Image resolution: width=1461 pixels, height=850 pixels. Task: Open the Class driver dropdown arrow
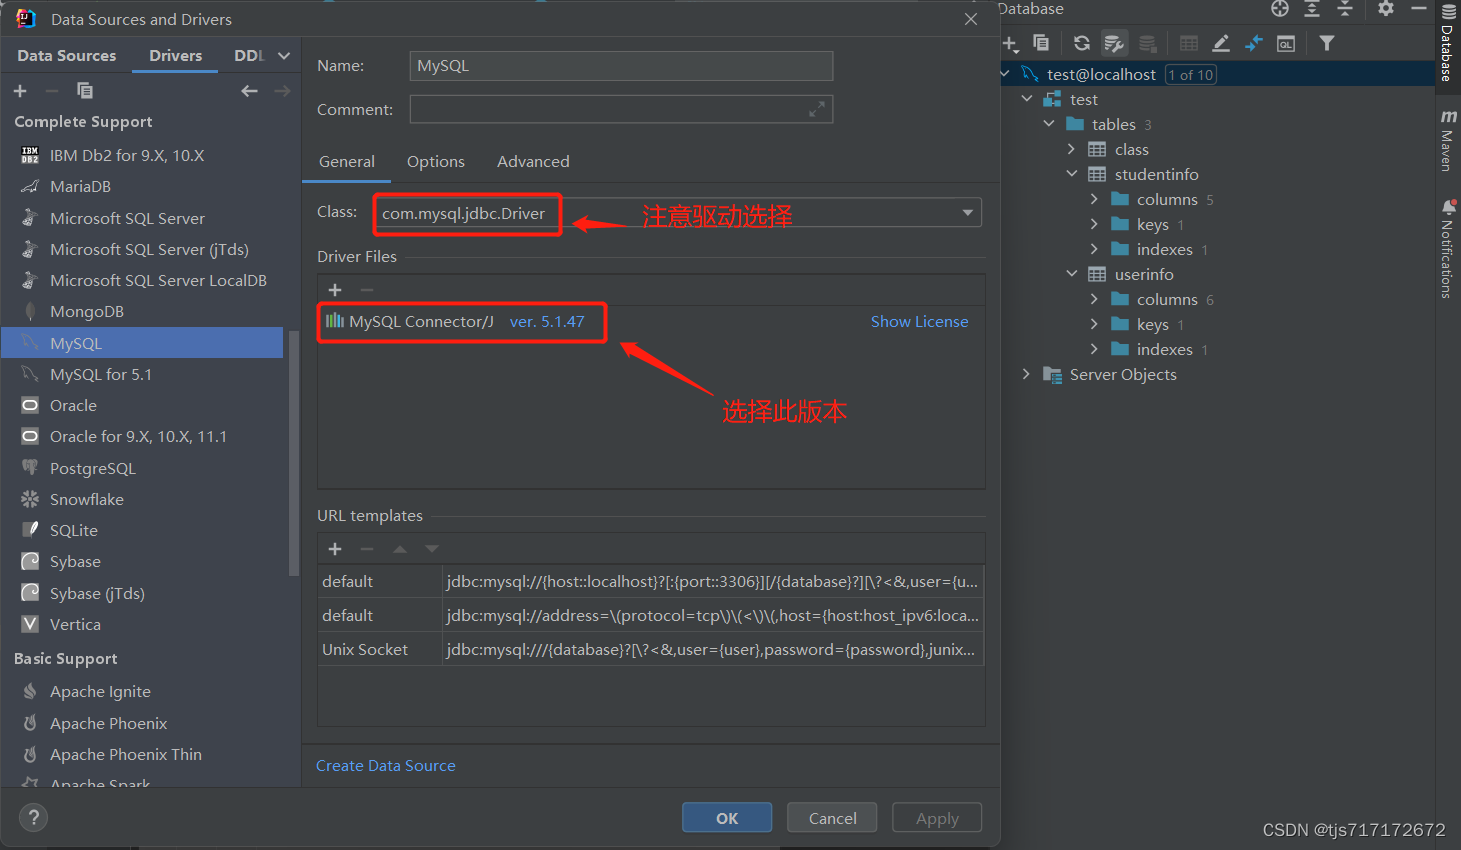click(967, 213)
